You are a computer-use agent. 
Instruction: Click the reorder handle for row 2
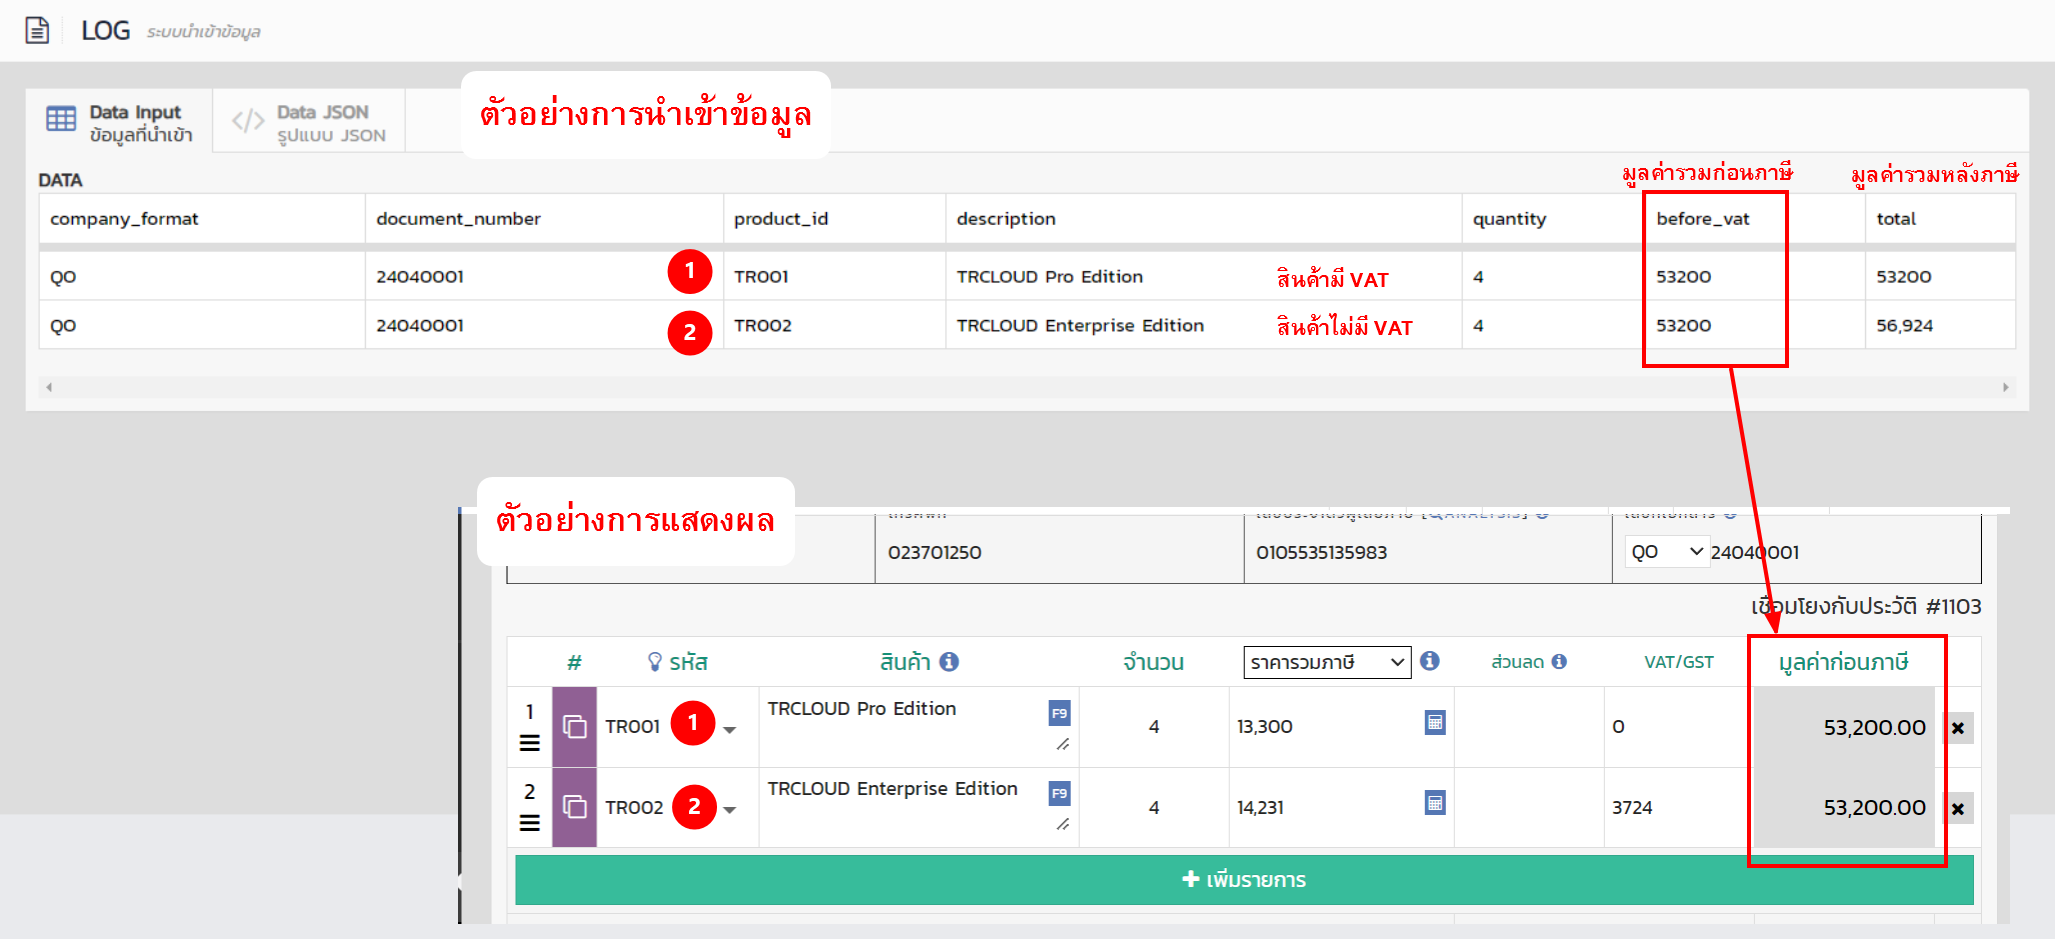pyautogui.click(x=530, y=823)
